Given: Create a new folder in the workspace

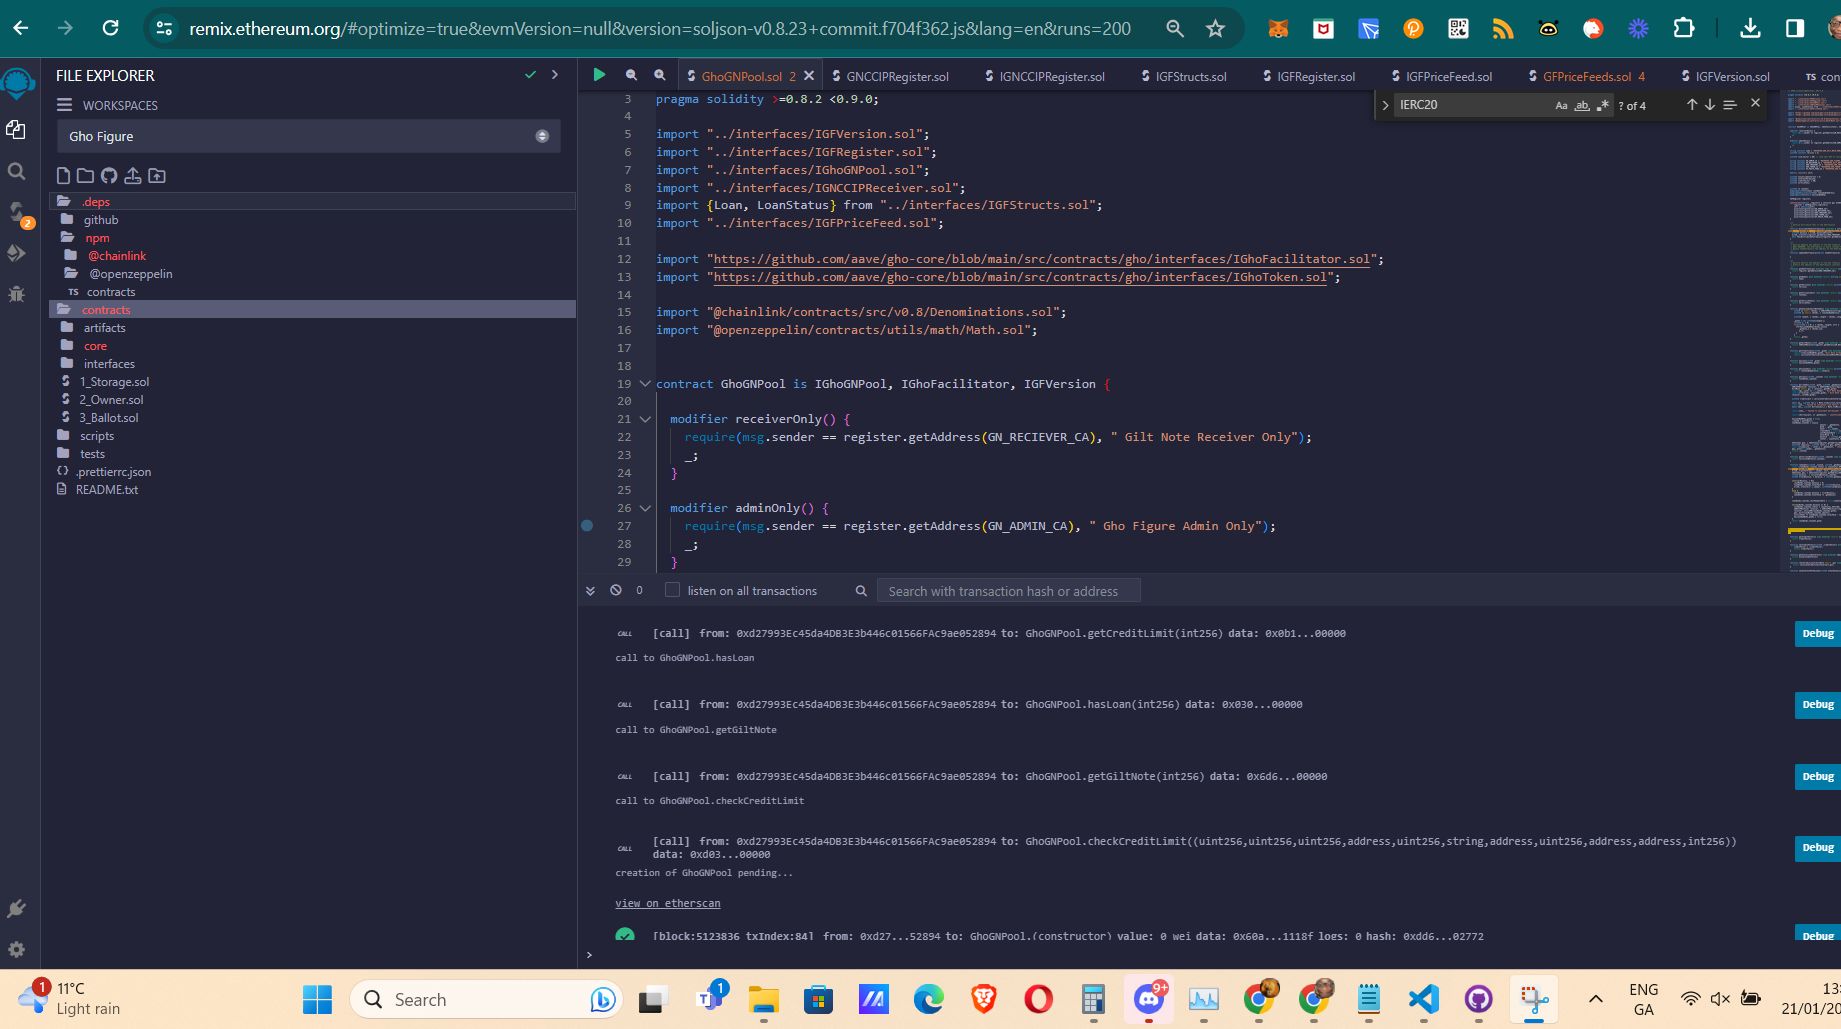Looking at the screenshot, I should point(85,176).
